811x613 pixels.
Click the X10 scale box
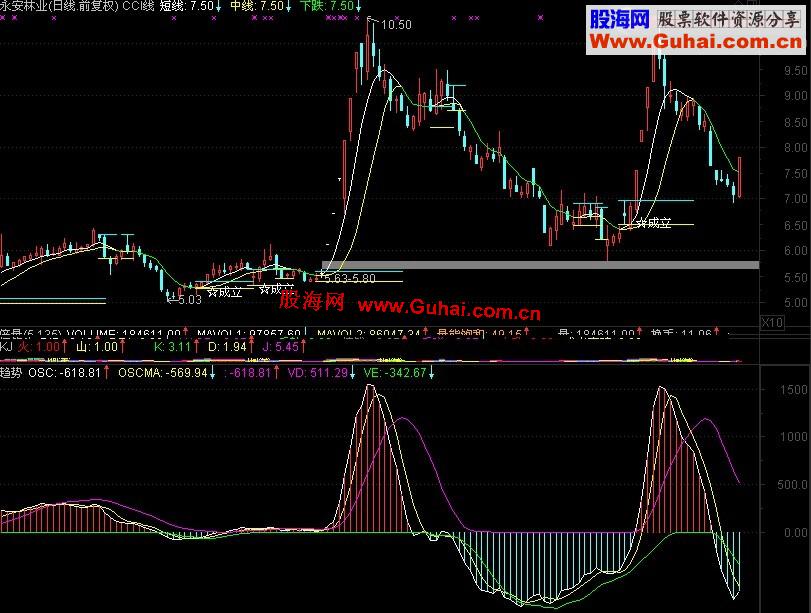[772, 322]
